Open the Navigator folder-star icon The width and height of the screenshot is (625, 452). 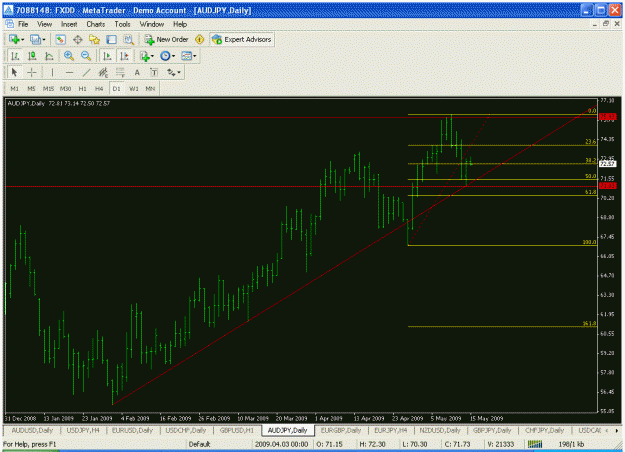tap(94, 39)
